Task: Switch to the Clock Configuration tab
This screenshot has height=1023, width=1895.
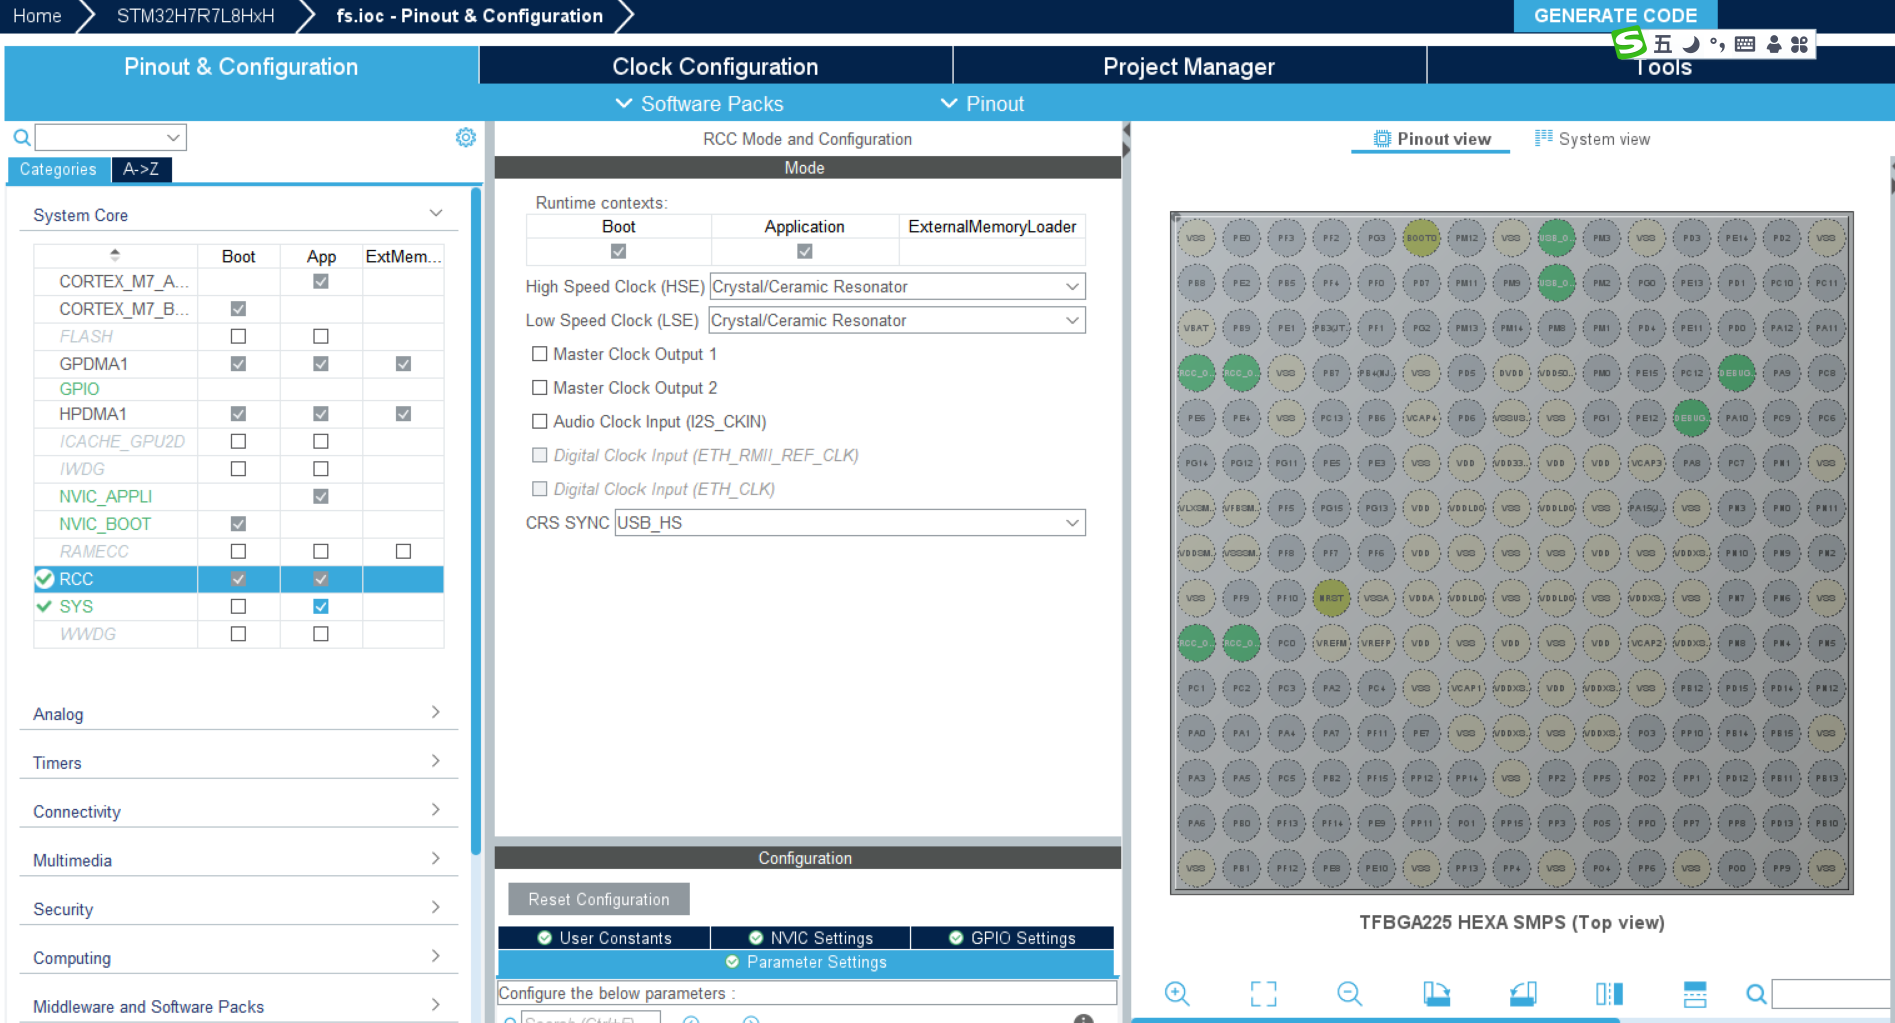Action: 714,66
